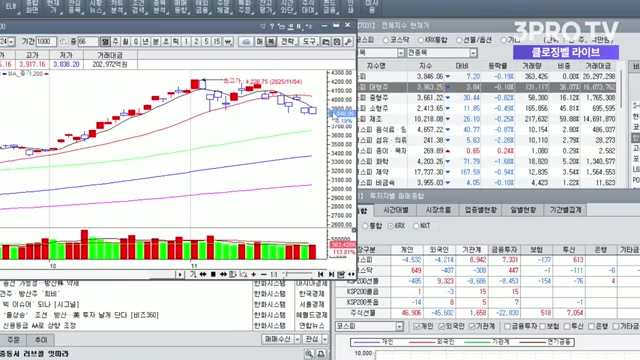Select the NXT radio in investor panel
The height and width of the screenshot is (360, 640).
[416, 226]
